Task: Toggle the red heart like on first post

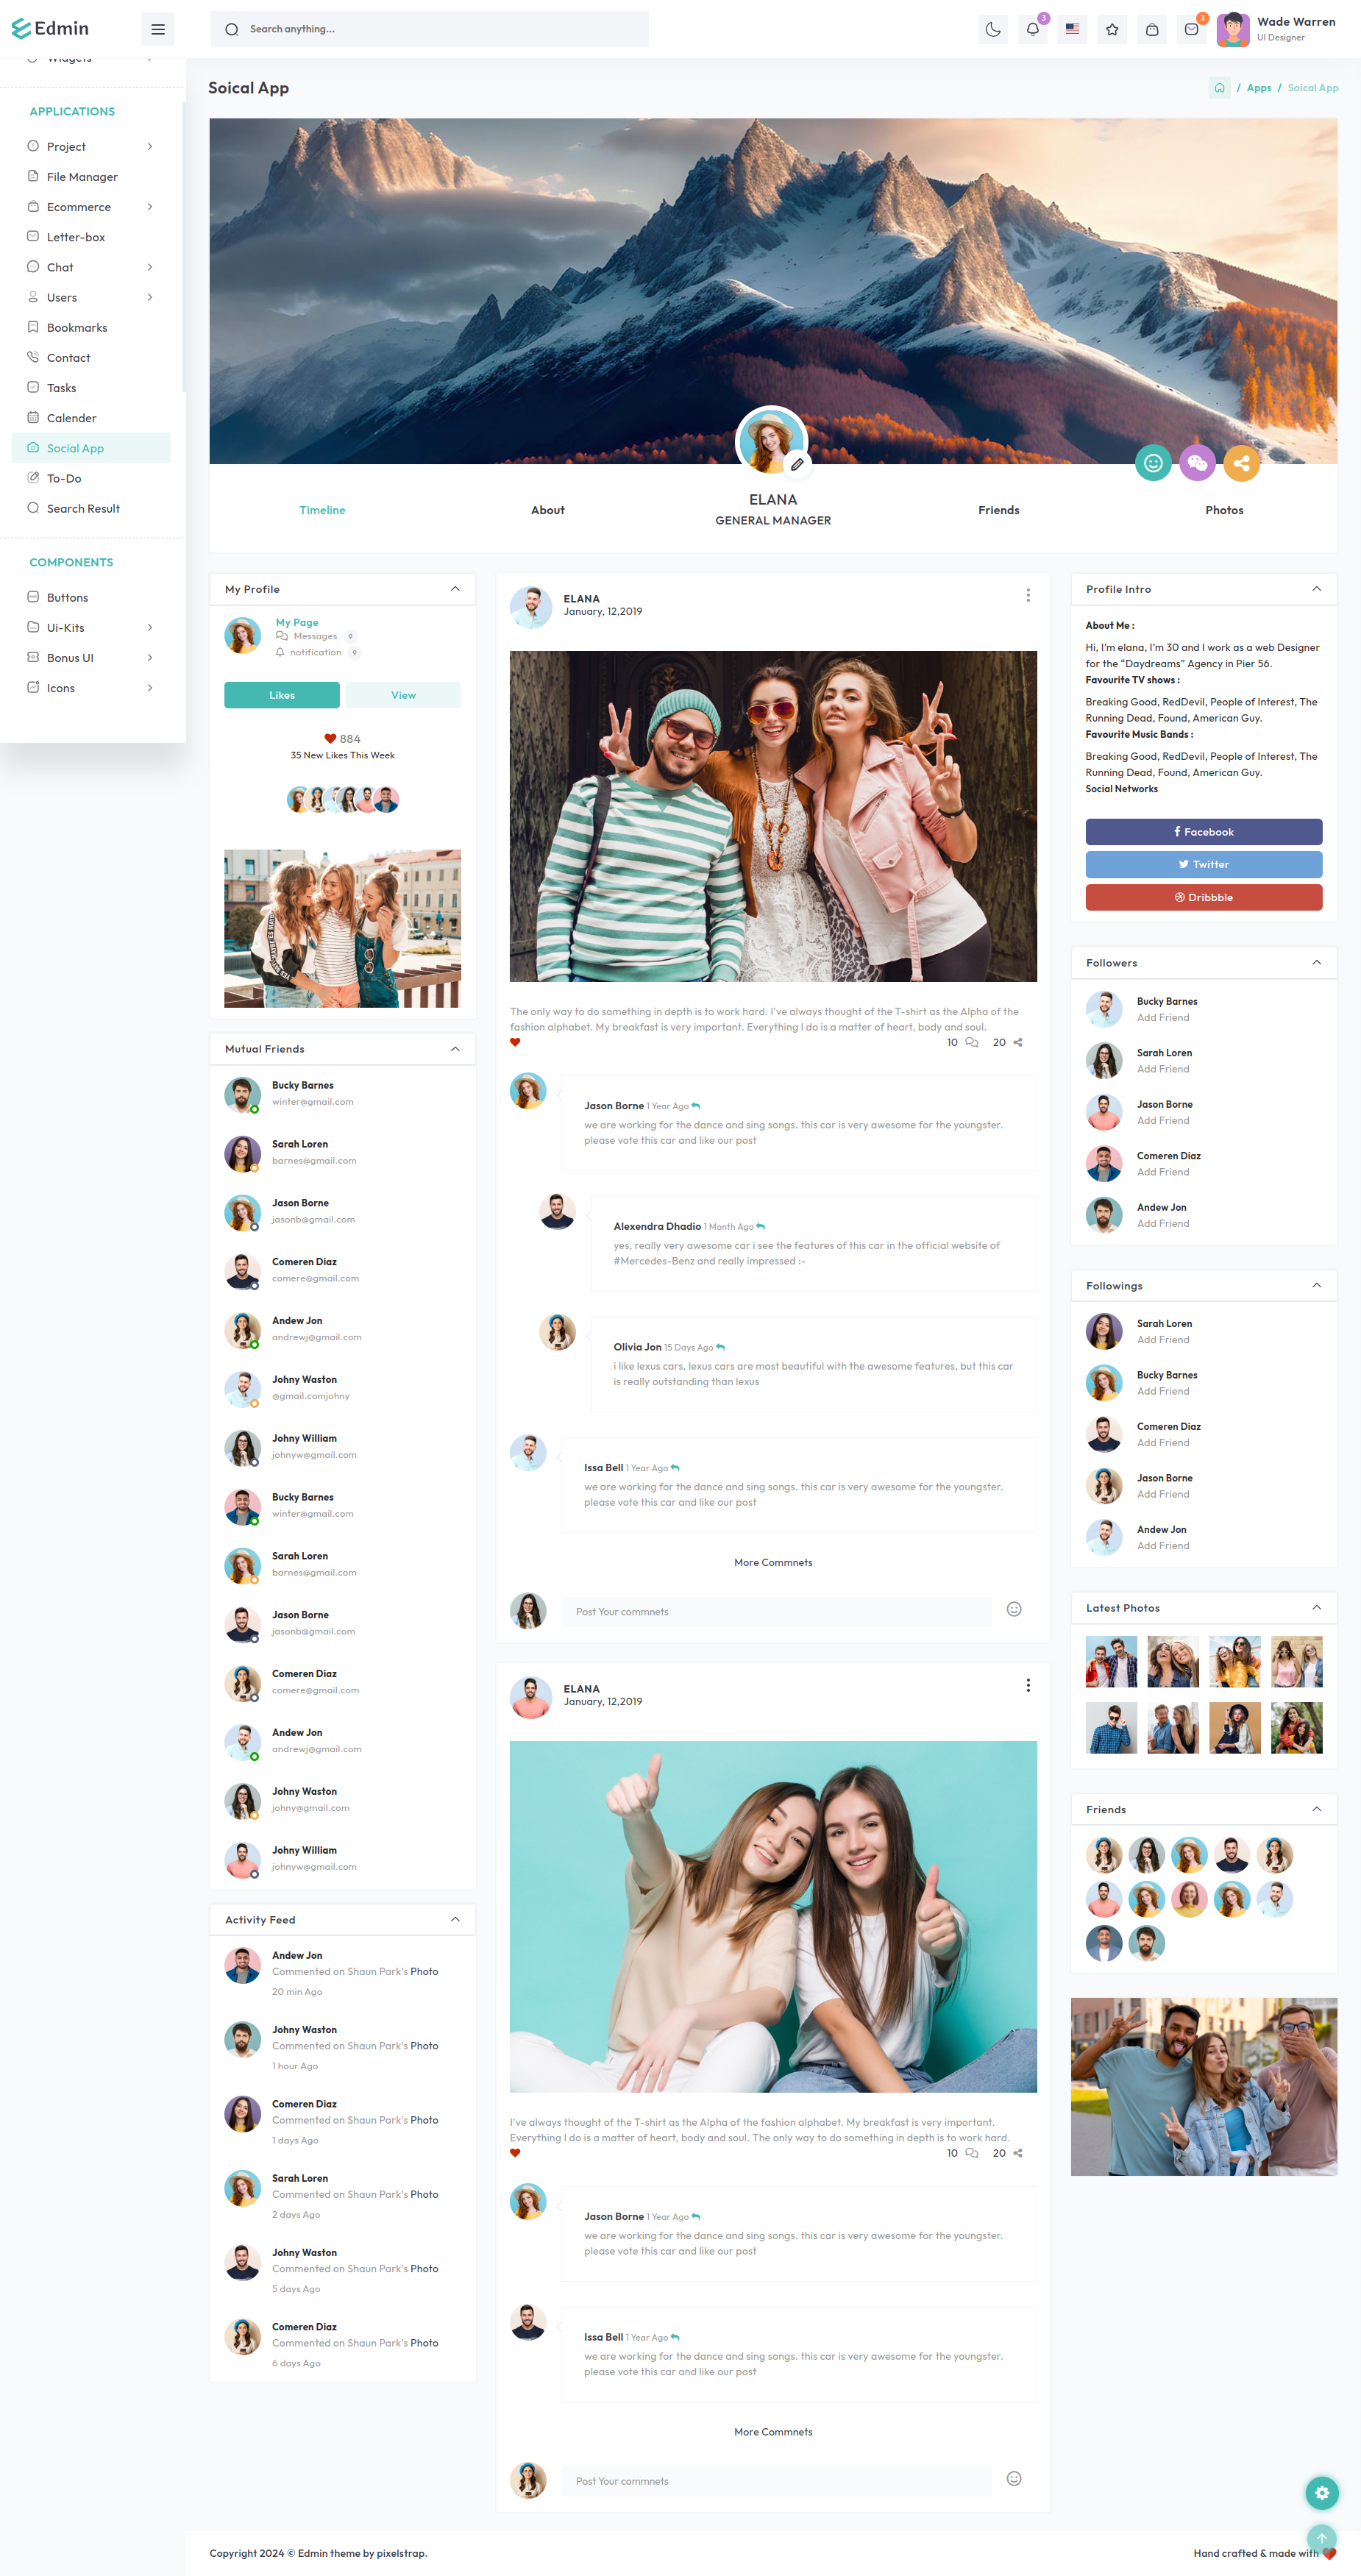Action: tap(515, 1042)
